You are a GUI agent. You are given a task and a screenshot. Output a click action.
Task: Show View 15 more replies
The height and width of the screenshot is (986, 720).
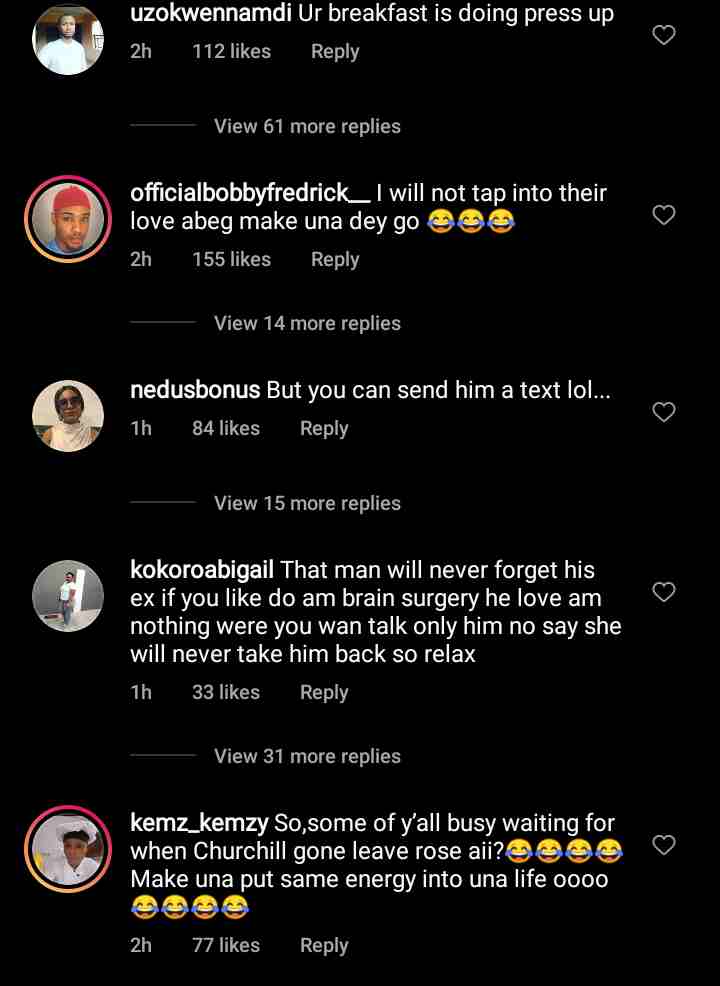307,504
